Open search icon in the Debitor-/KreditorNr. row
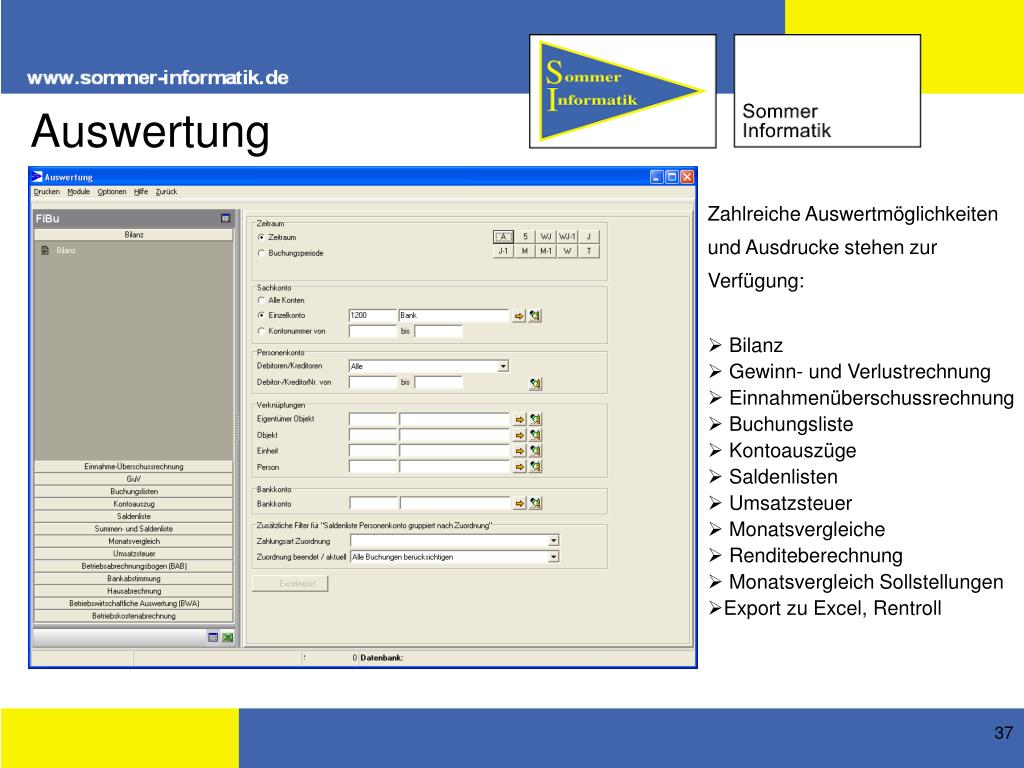This screenshot has height=768, width=1024. click(536, 384)
